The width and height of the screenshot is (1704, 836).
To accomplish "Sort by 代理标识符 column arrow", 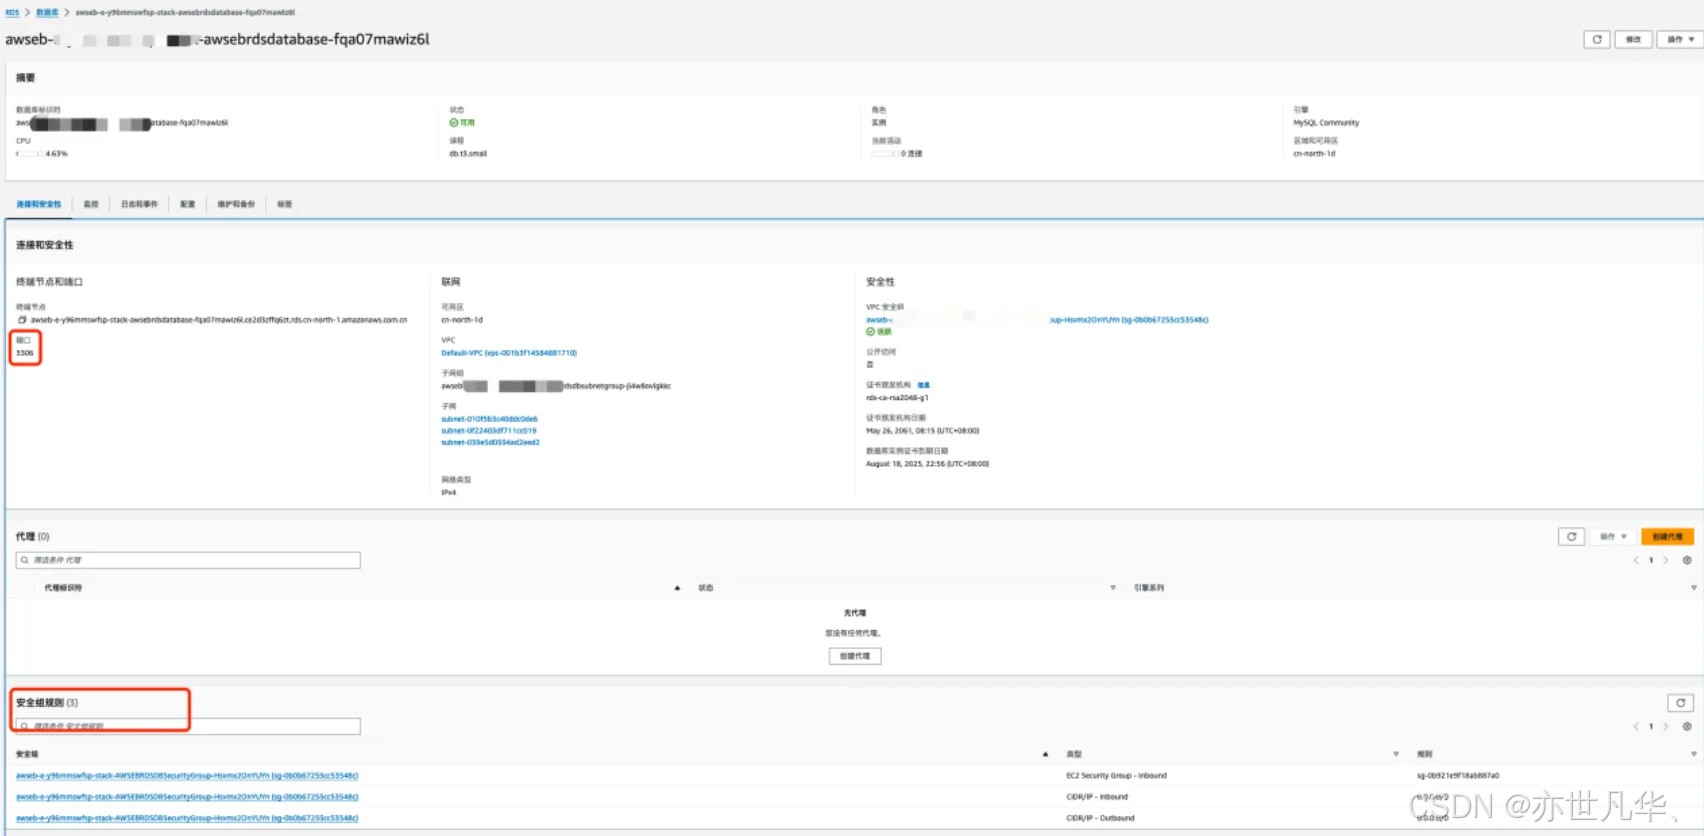I will coord(677,588).
